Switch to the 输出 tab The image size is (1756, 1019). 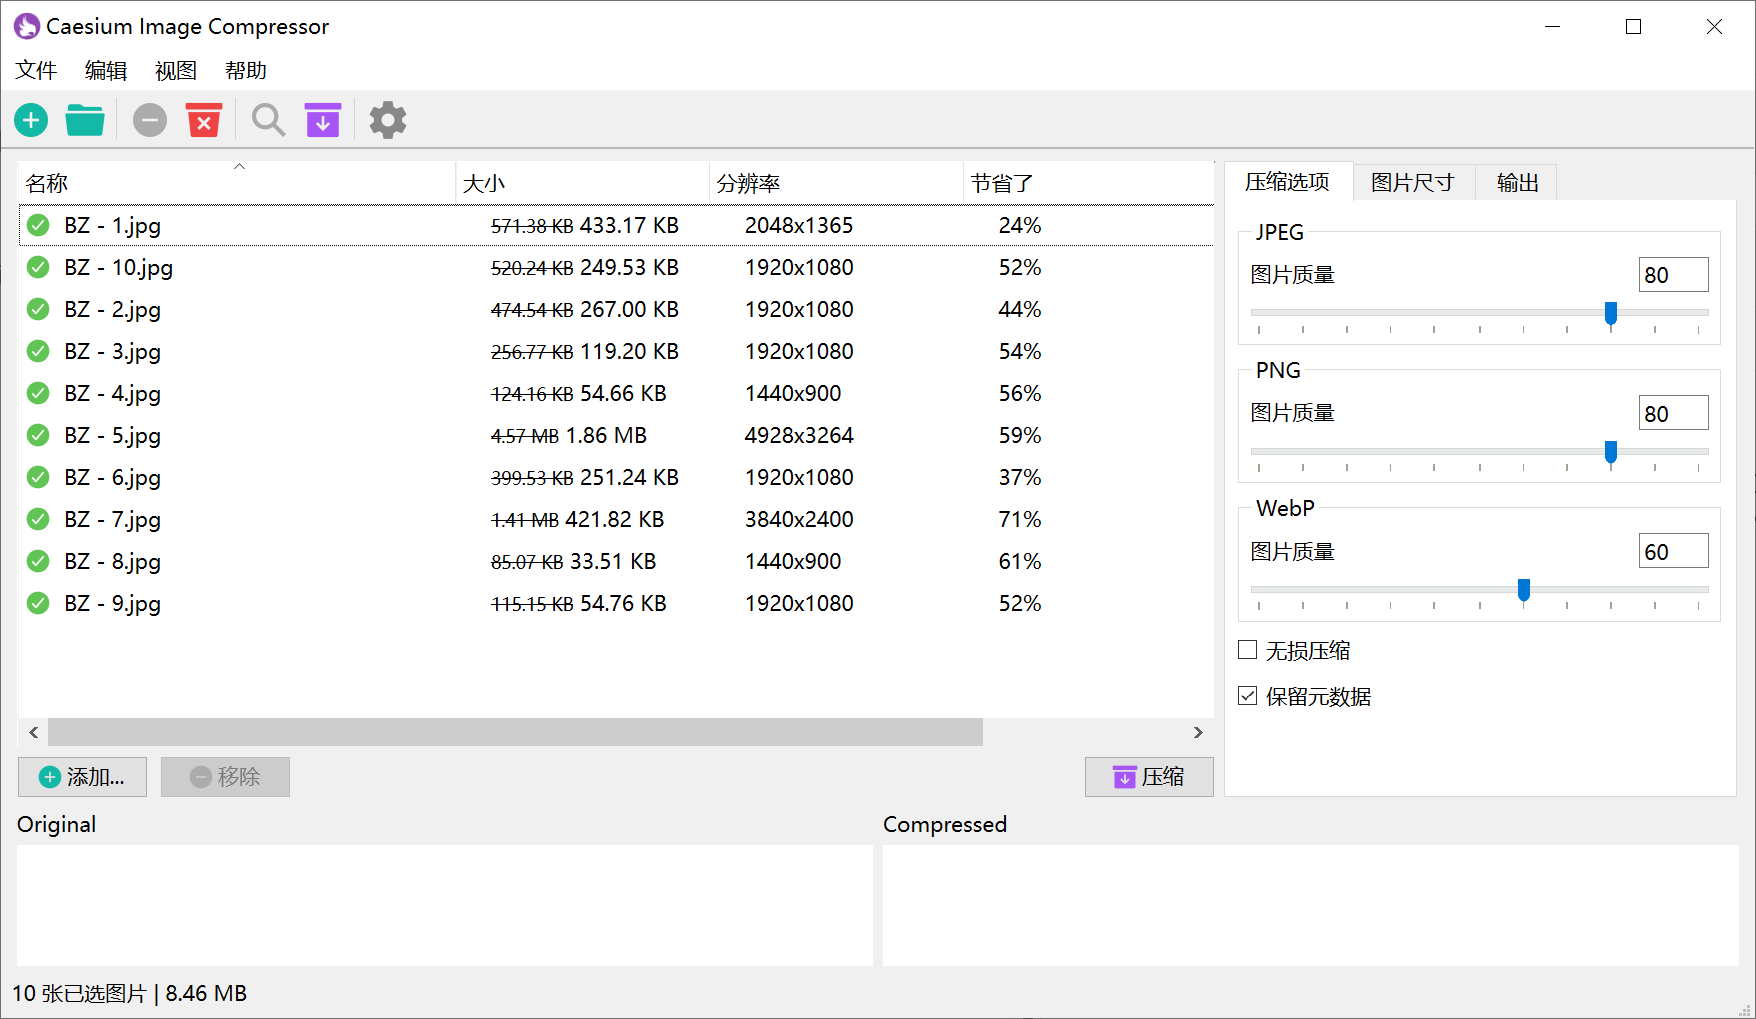coord(1517,183)
